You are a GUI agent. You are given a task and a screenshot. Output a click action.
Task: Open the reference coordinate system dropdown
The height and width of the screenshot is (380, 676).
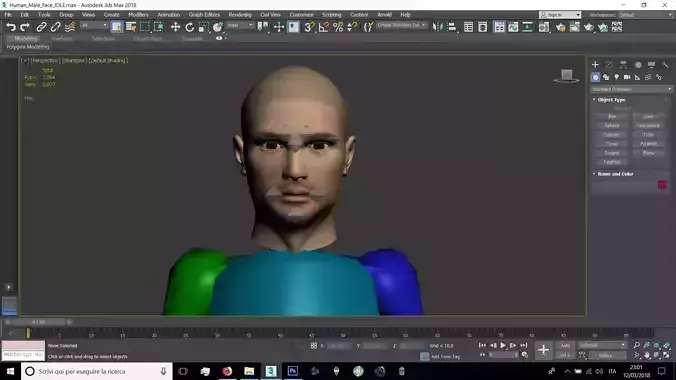point(240,25)
